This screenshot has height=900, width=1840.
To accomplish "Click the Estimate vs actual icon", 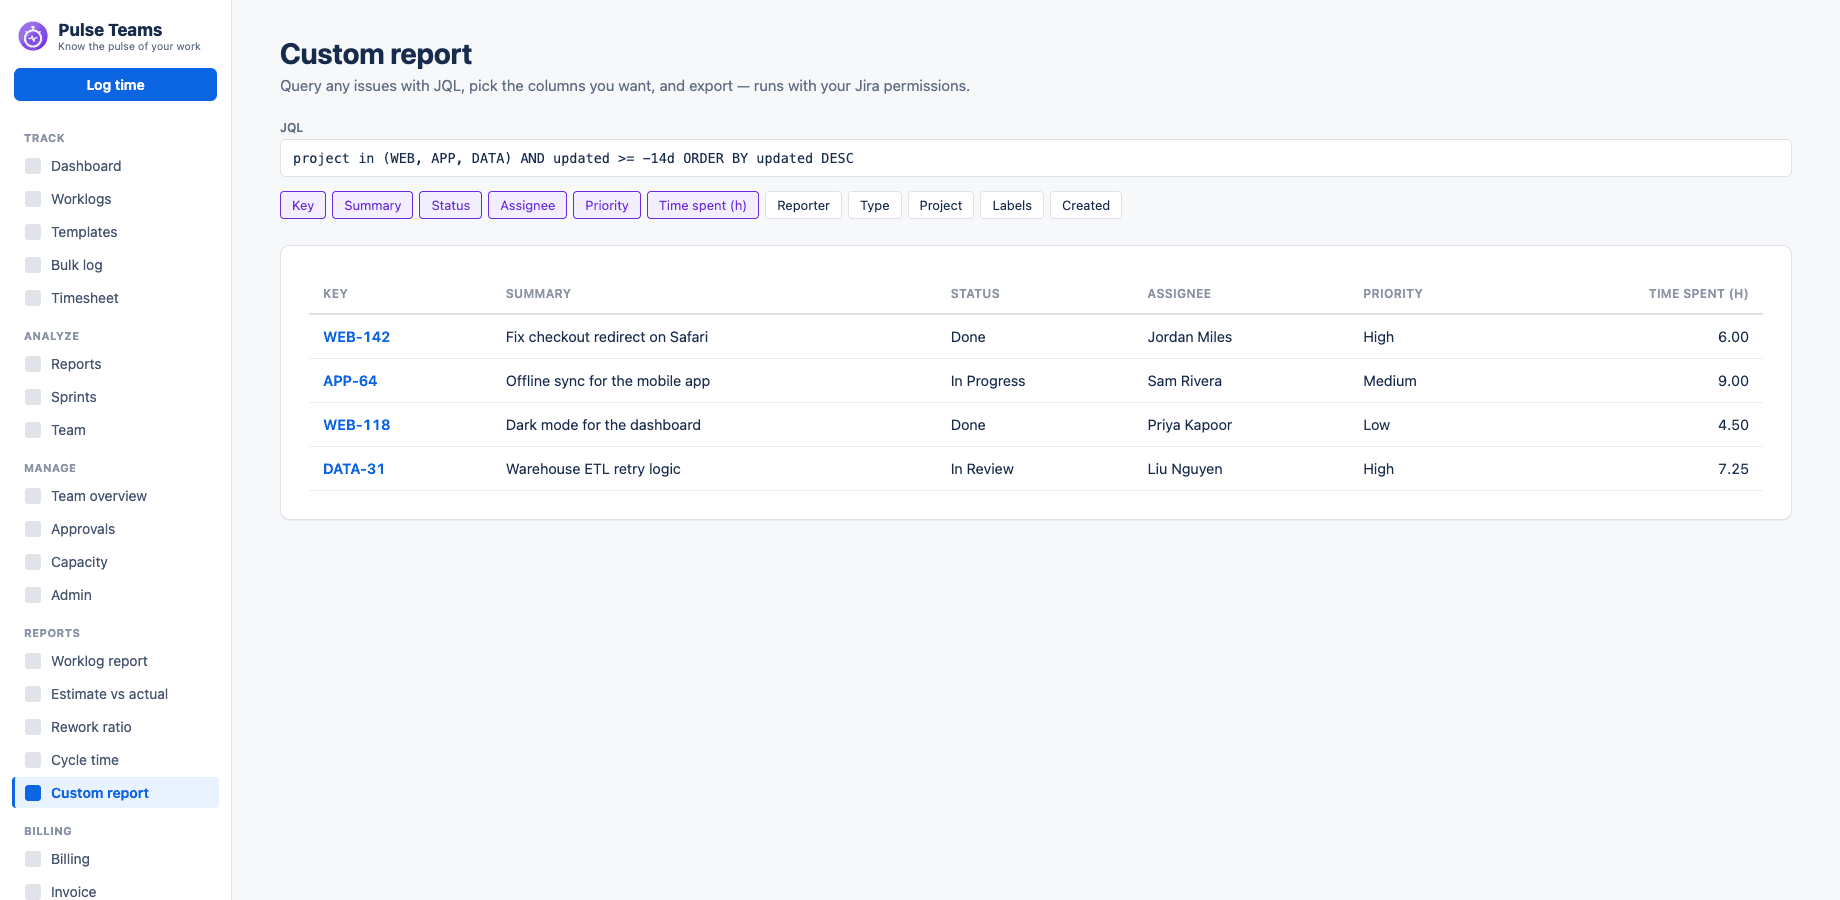I will pos(33,694).
